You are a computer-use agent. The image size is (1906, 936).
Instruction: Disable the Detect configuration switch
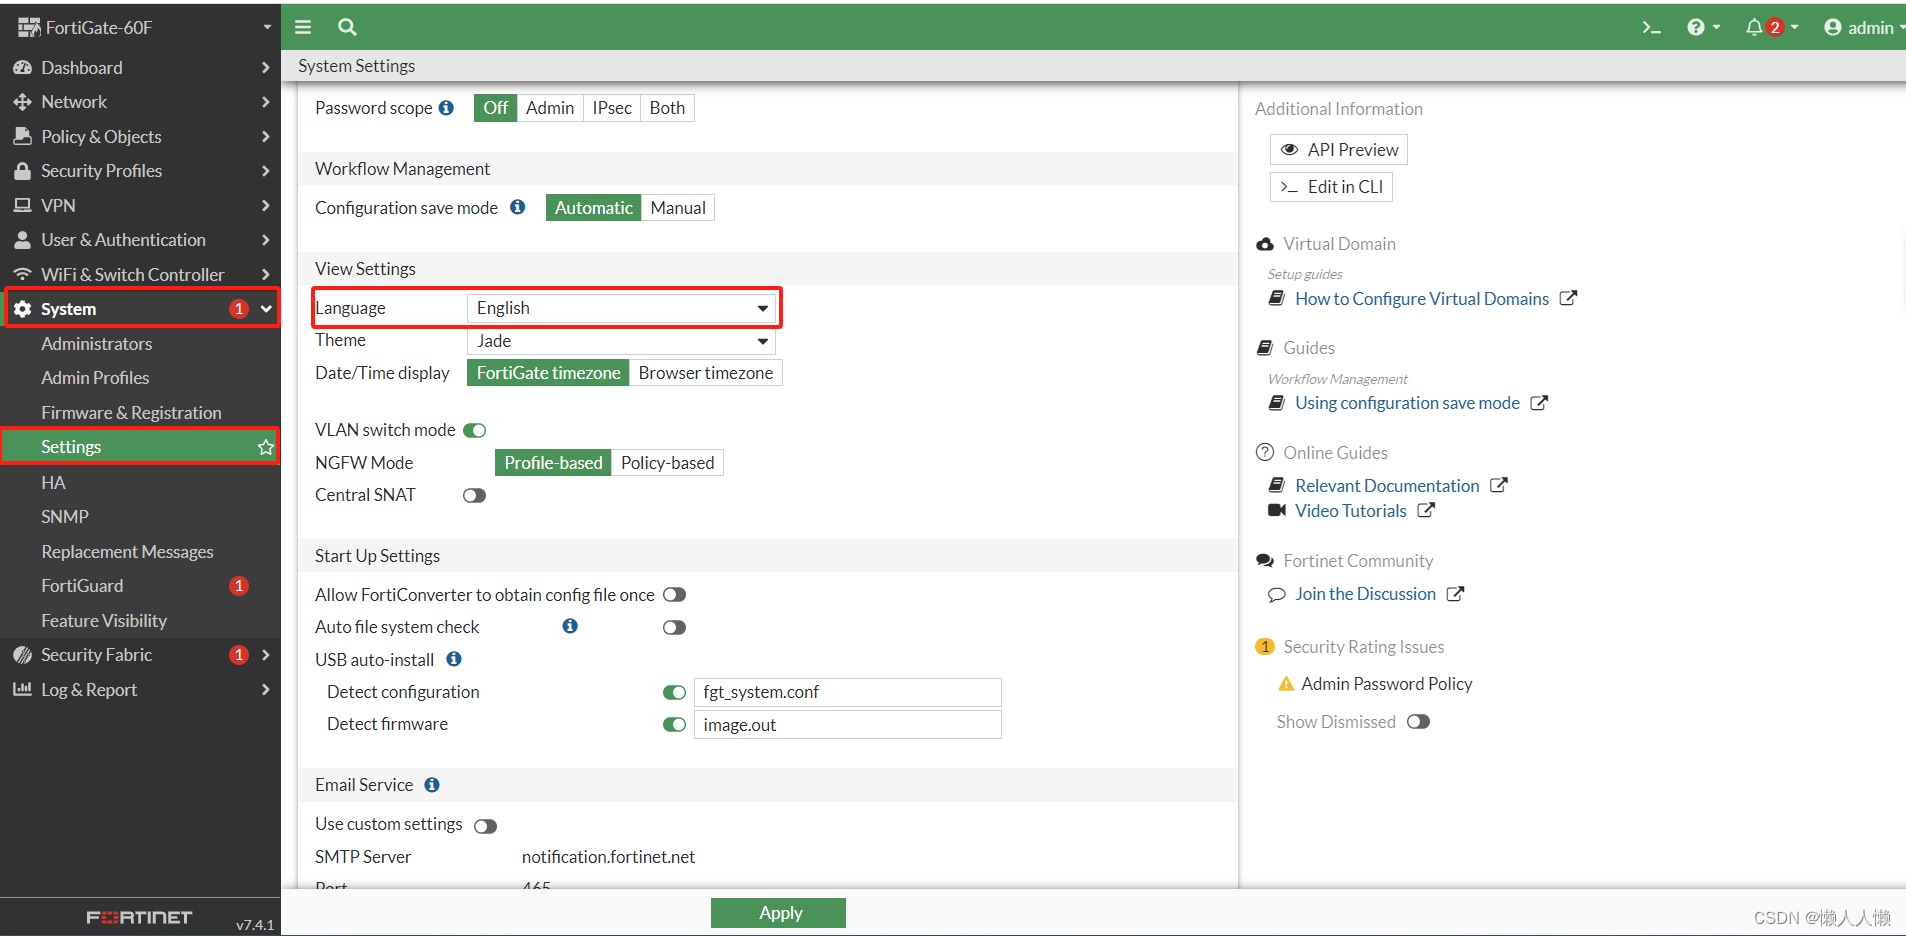pyautogui.click(x=675, y=692)
